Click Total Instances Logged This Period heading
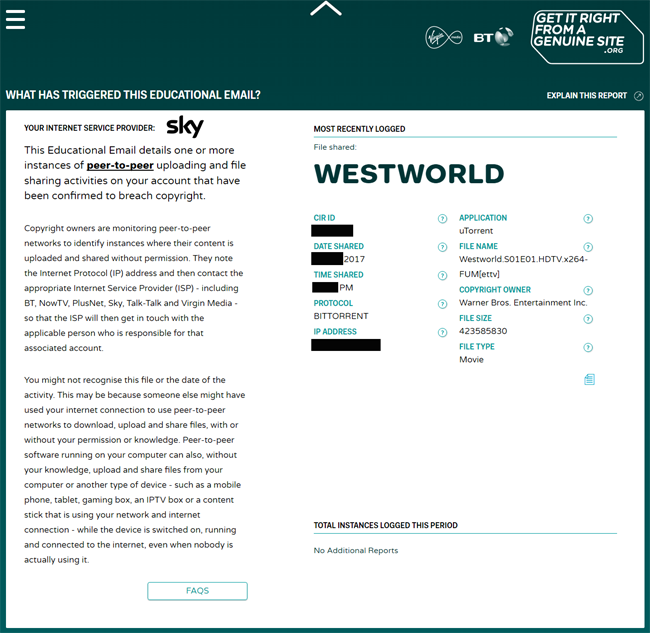 click(386, 525)
